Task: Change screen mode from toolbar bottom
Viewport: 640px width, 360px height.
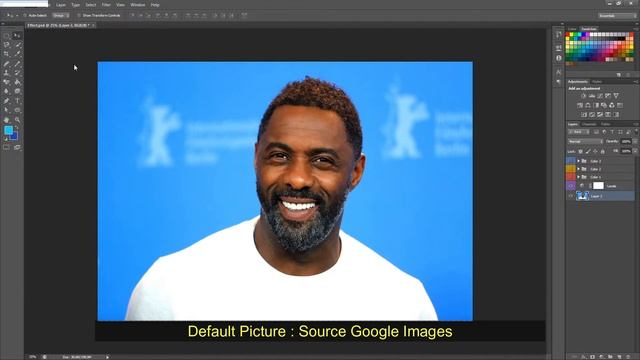Action: [17, 147]
